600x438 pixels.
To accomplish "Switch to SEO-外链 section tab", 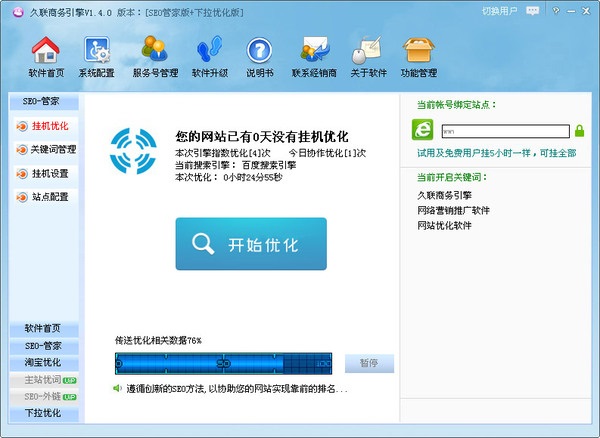I will 44,397.
